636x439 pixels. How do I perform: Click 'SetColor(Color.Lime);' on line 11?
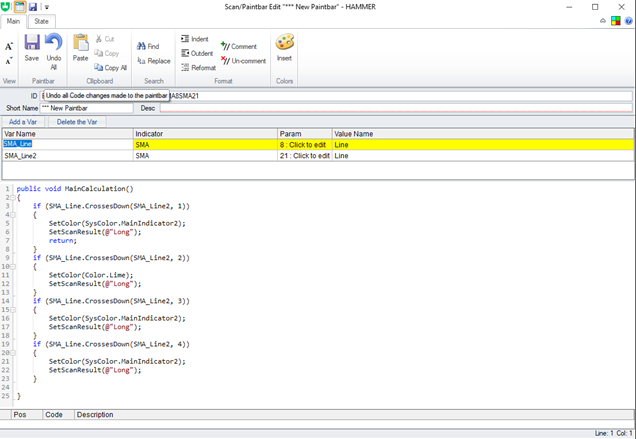click(91, 275)
